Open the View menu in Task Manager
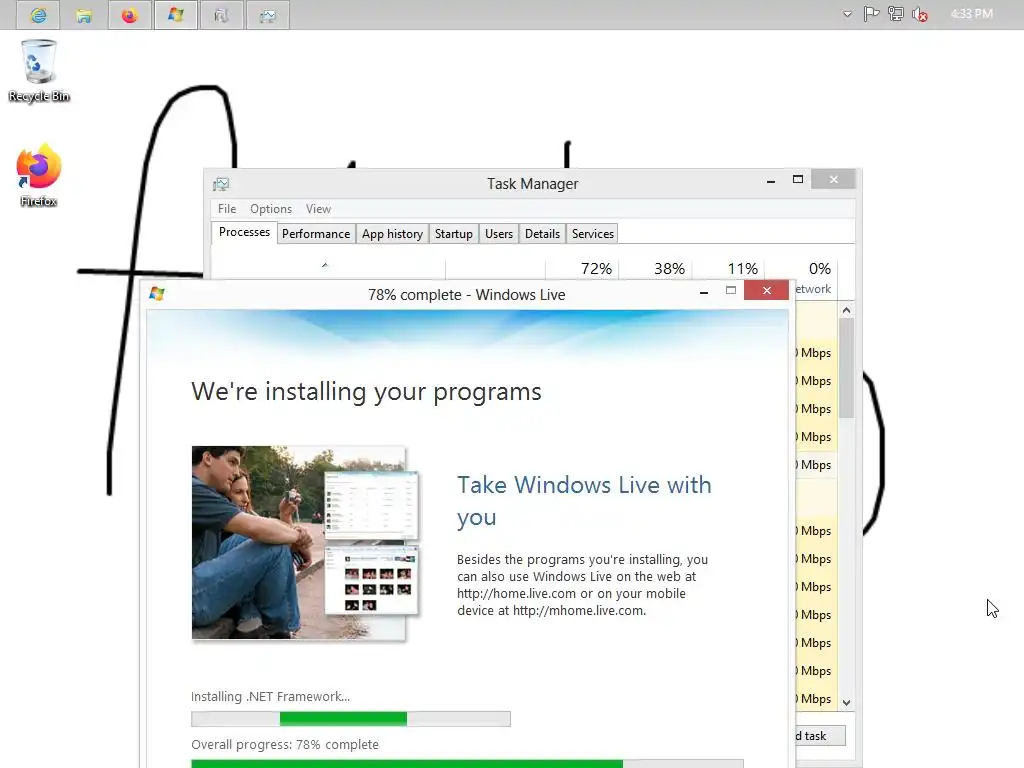 [x=318, y=209]
